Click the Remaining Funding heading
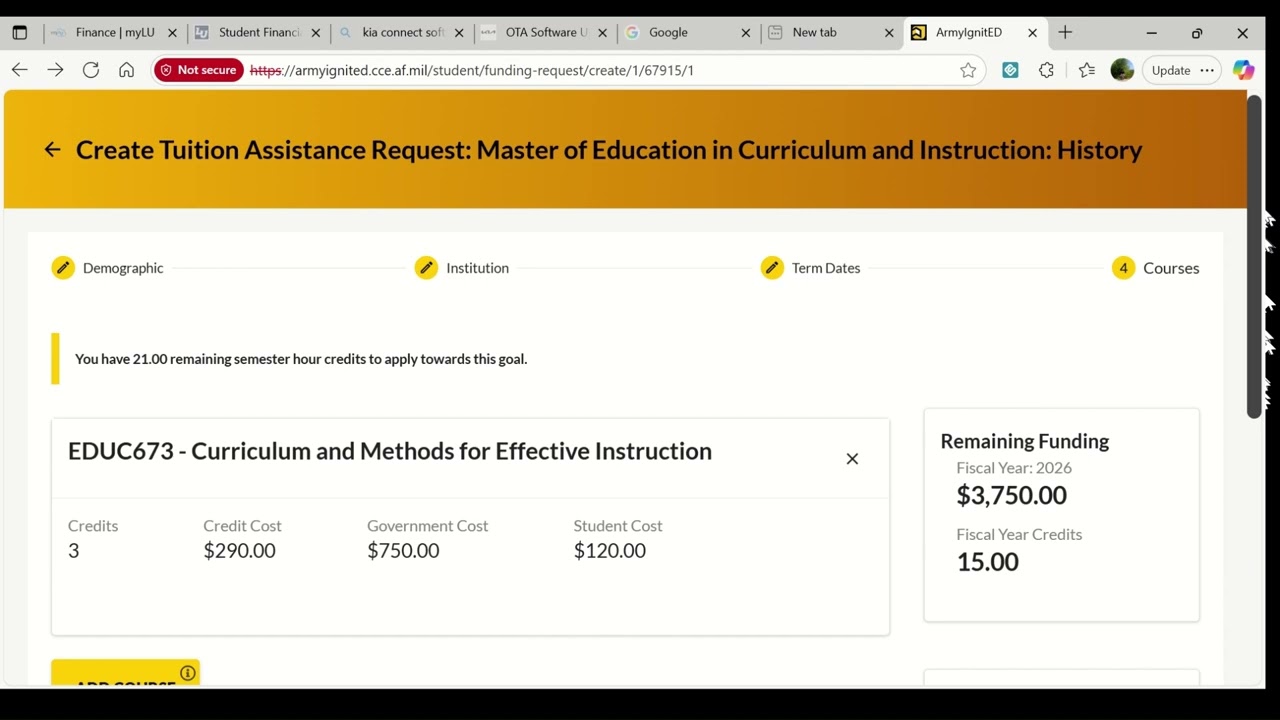The height and width of the screenshot is (720, 1280). click(x=1025, y=441)
